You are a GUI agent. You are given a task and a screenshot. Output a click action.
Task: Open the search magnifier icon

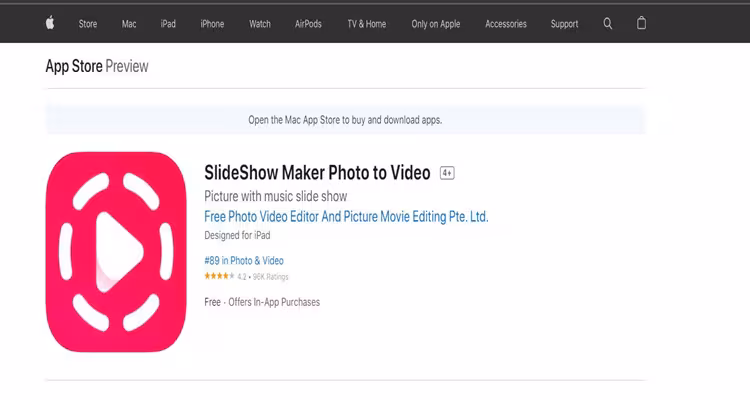(x=608, y=23)
